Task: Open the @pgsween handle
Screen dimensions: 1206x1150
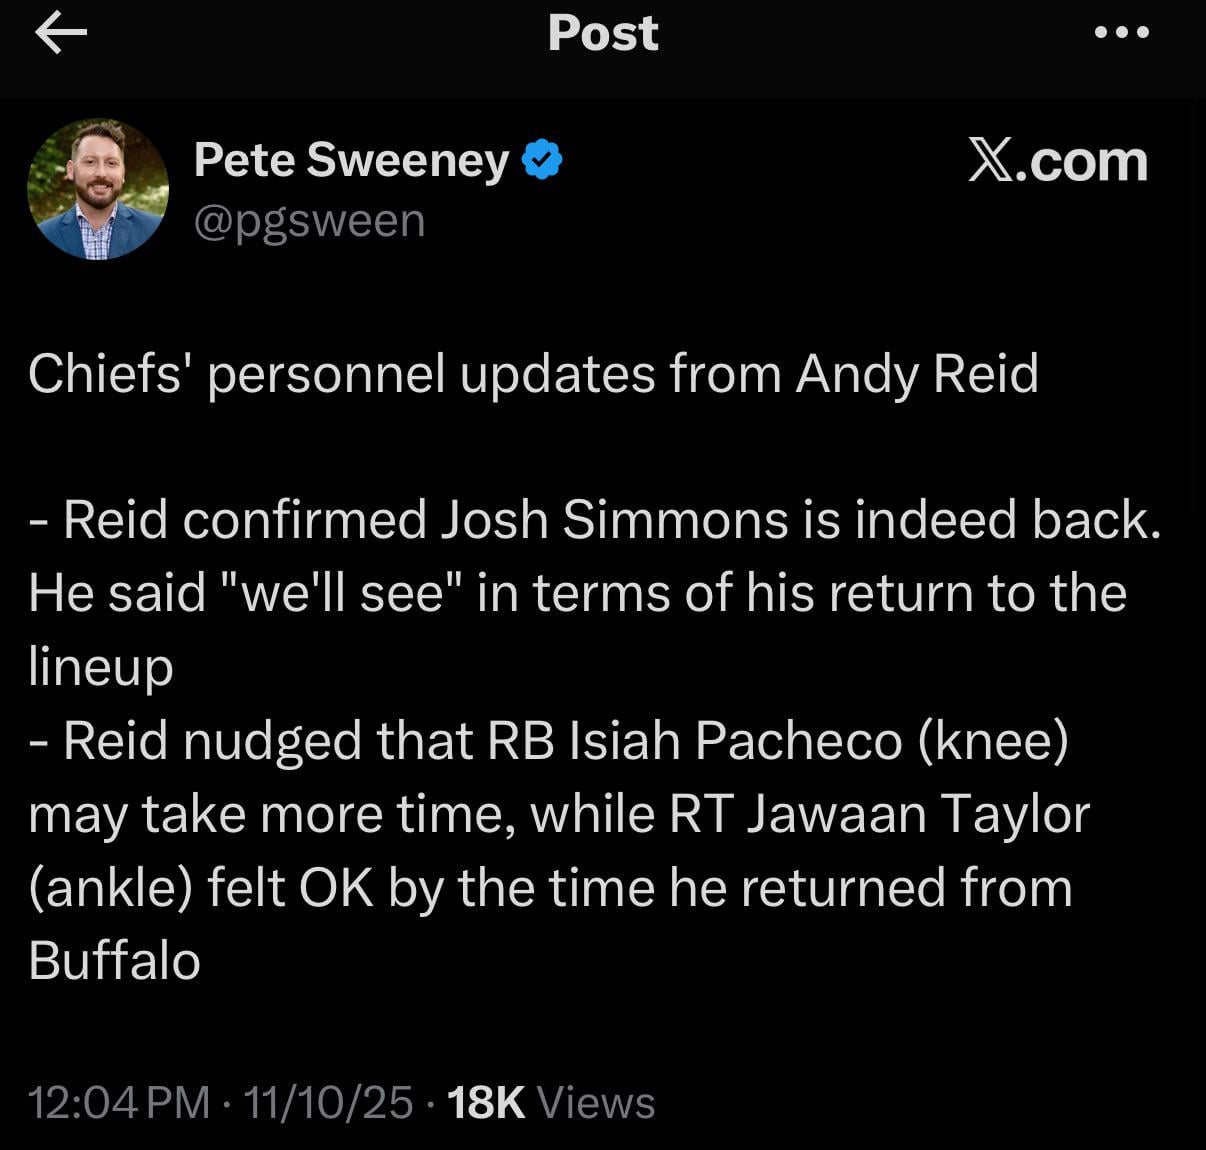Action: [x=309, y=221]
